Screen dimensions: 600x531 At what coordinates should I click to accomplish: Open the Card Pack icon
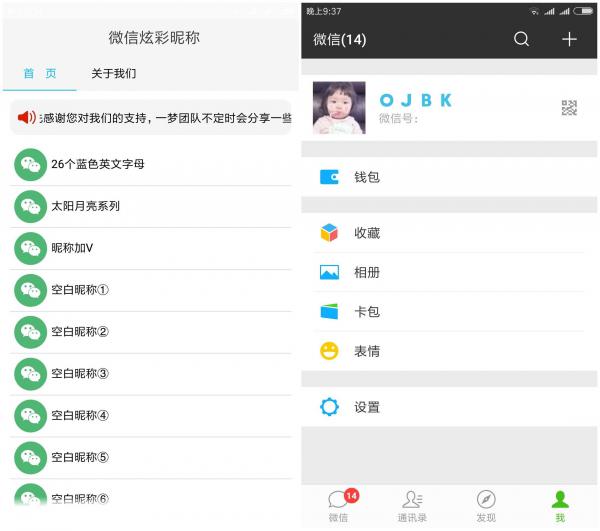(x=329, y=311)
